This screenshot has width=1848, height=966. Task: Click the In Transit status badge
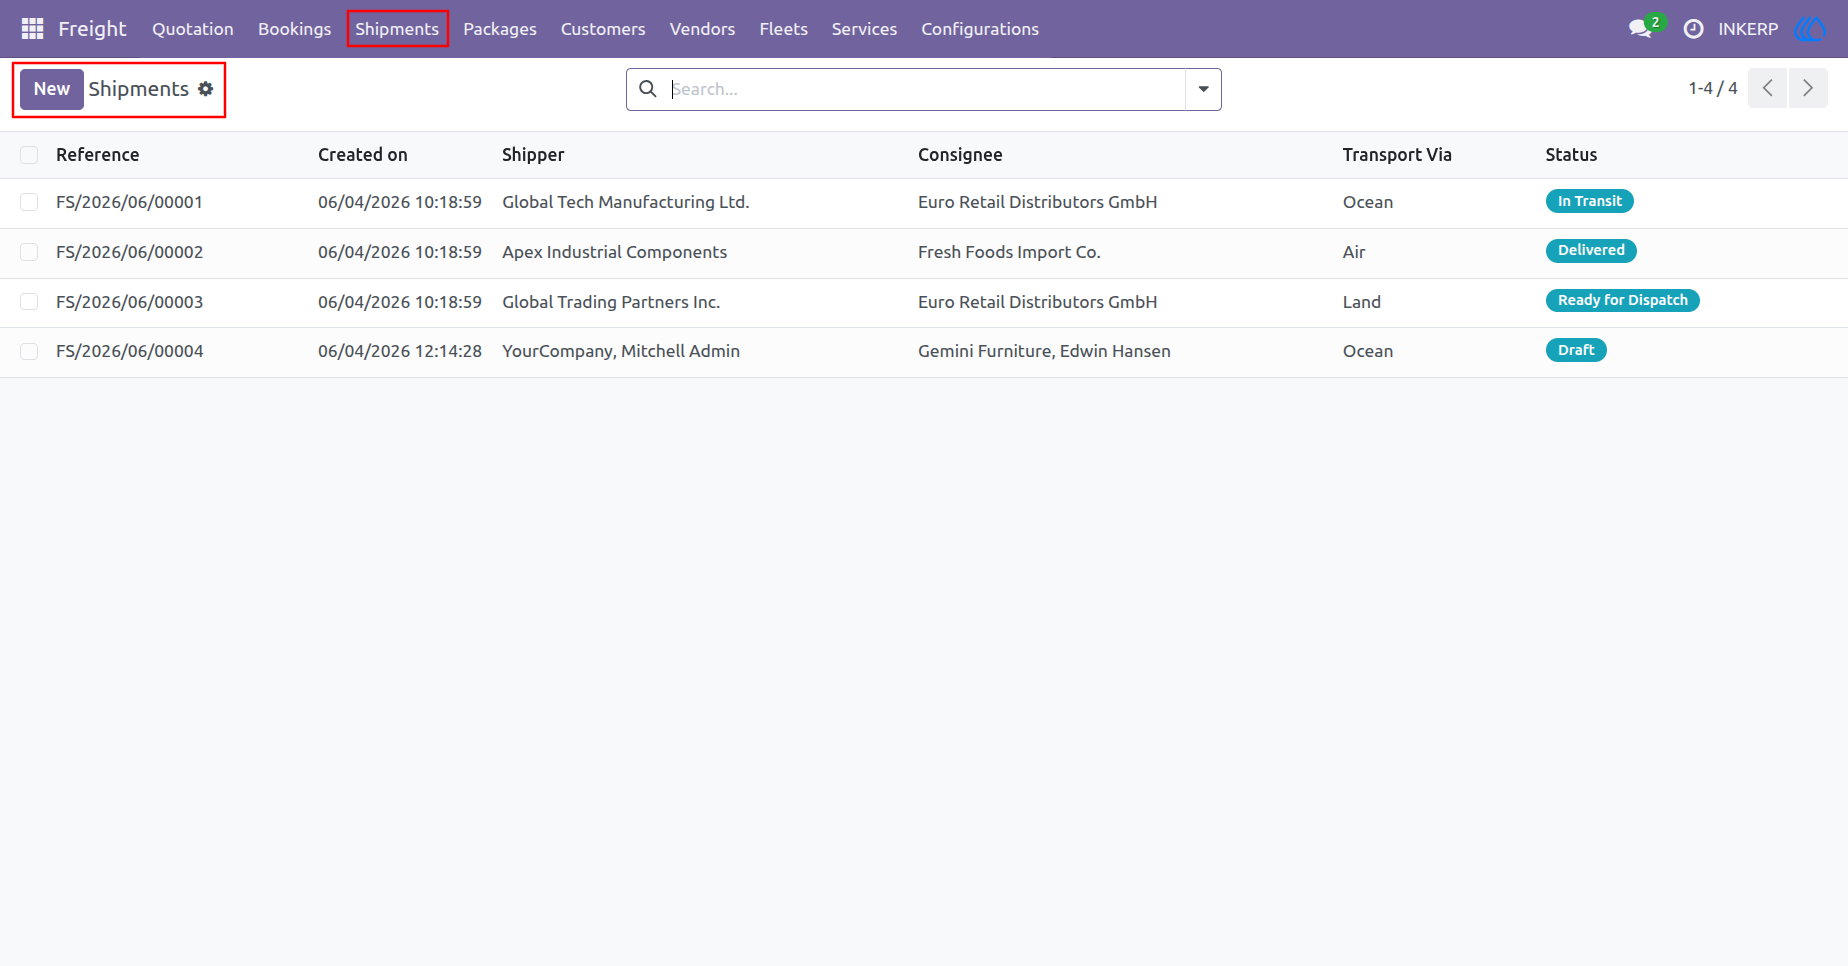(x=1589, y=201)
